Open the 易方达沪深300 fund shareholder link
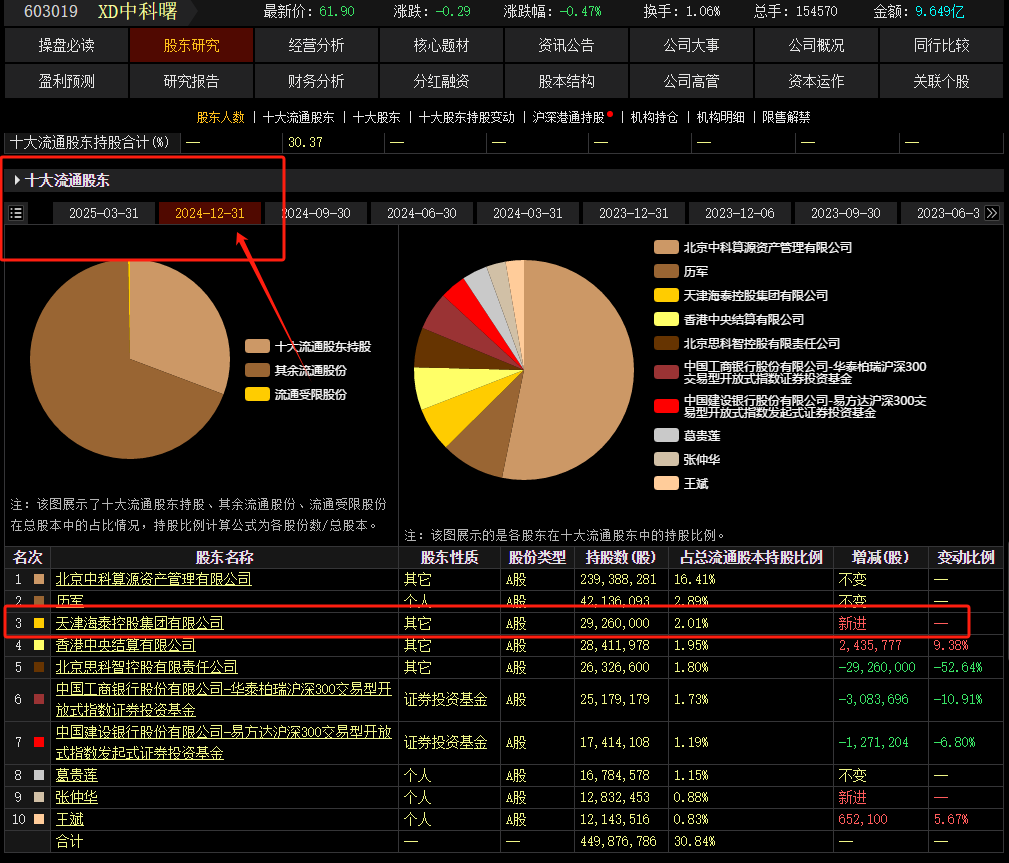Image resolution: width=1009 pixels, height=863 pixels. point(223,742)
